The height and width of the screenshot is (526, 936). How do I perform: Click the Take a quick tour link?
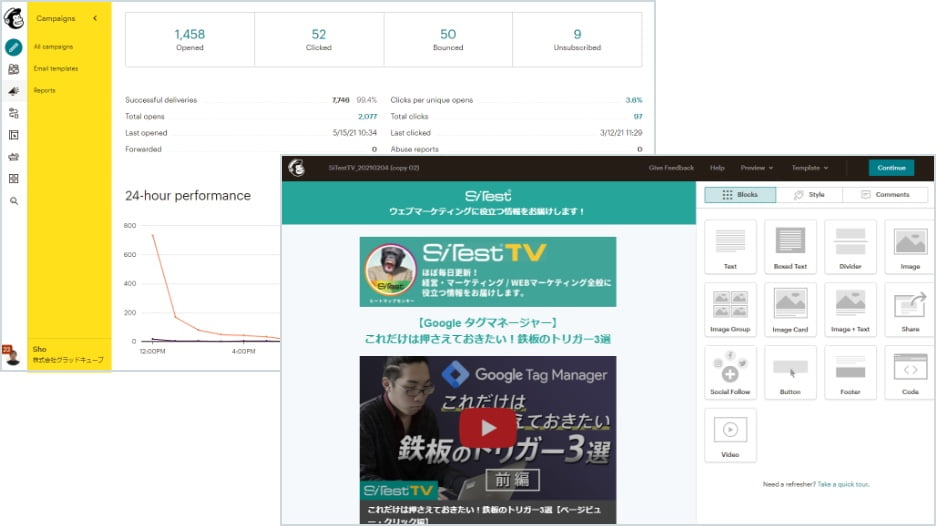843,484
